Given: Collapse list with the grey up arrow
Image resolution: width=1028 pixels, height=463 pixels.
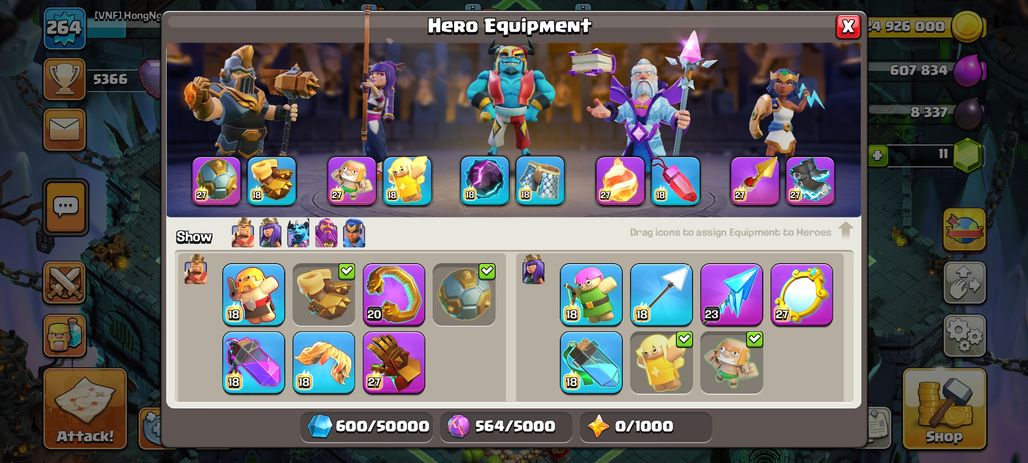Looking at the screenshot, I should 846,231.
